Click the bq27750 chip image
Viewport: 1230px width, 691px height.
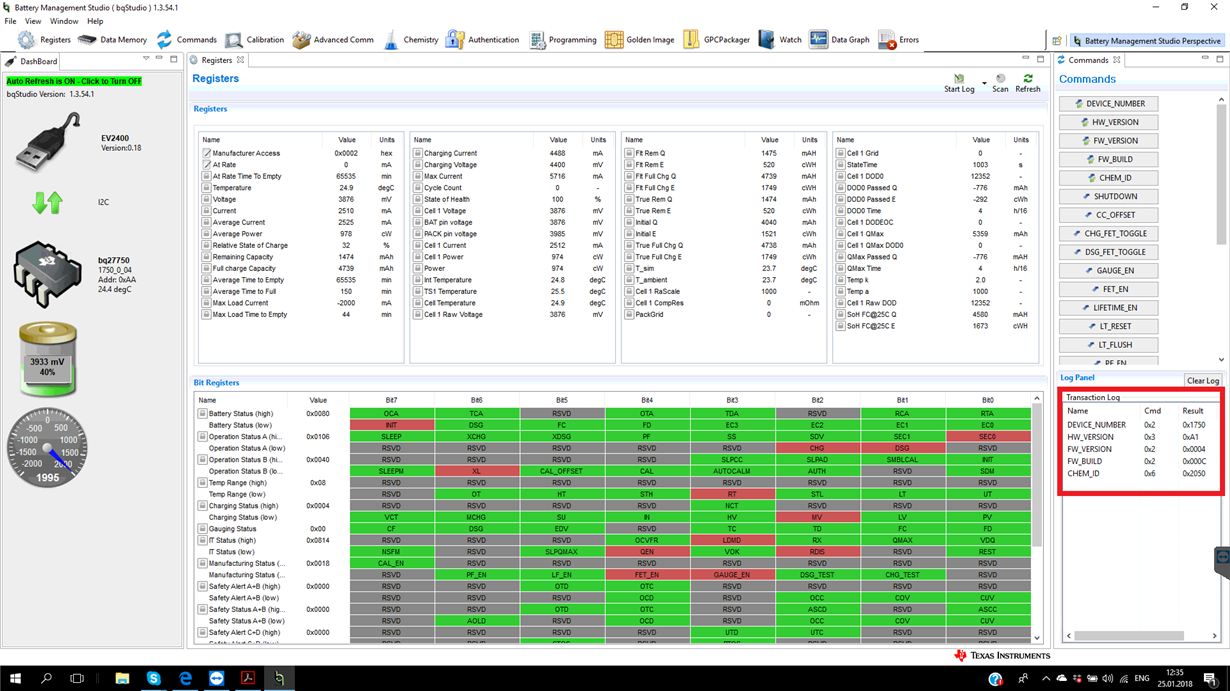click(47, 272)
